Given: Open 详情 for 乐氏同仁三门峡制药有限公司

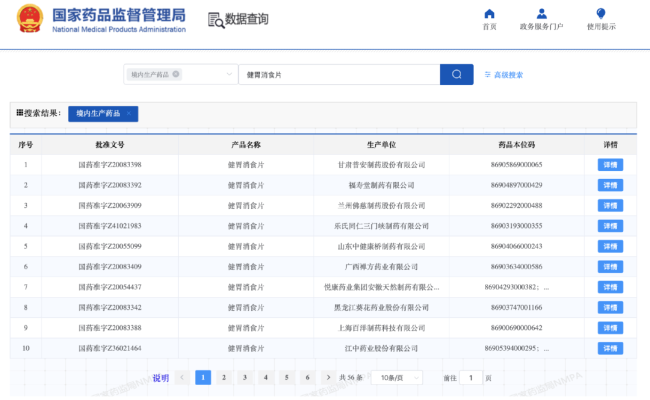Looking at the screenshot, I should point(610,226).
